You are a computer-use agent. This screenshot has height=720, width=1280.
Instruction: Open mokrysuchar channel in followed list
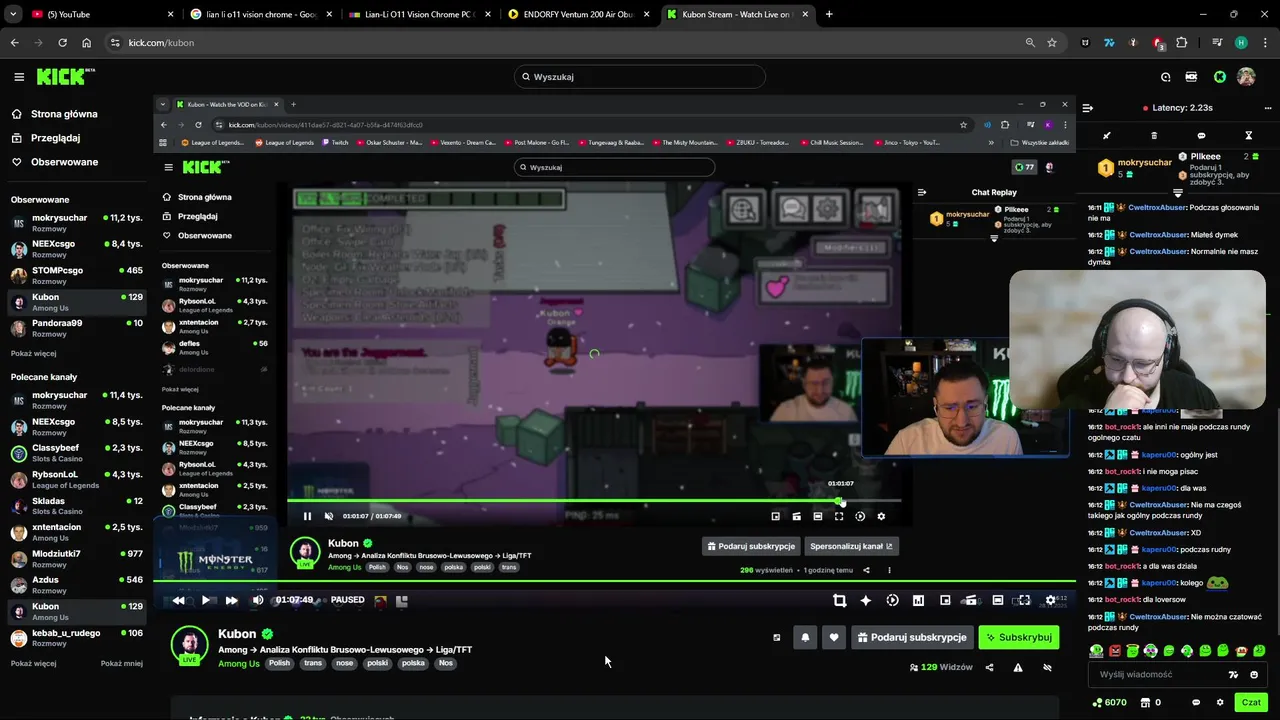click(77, 222)
